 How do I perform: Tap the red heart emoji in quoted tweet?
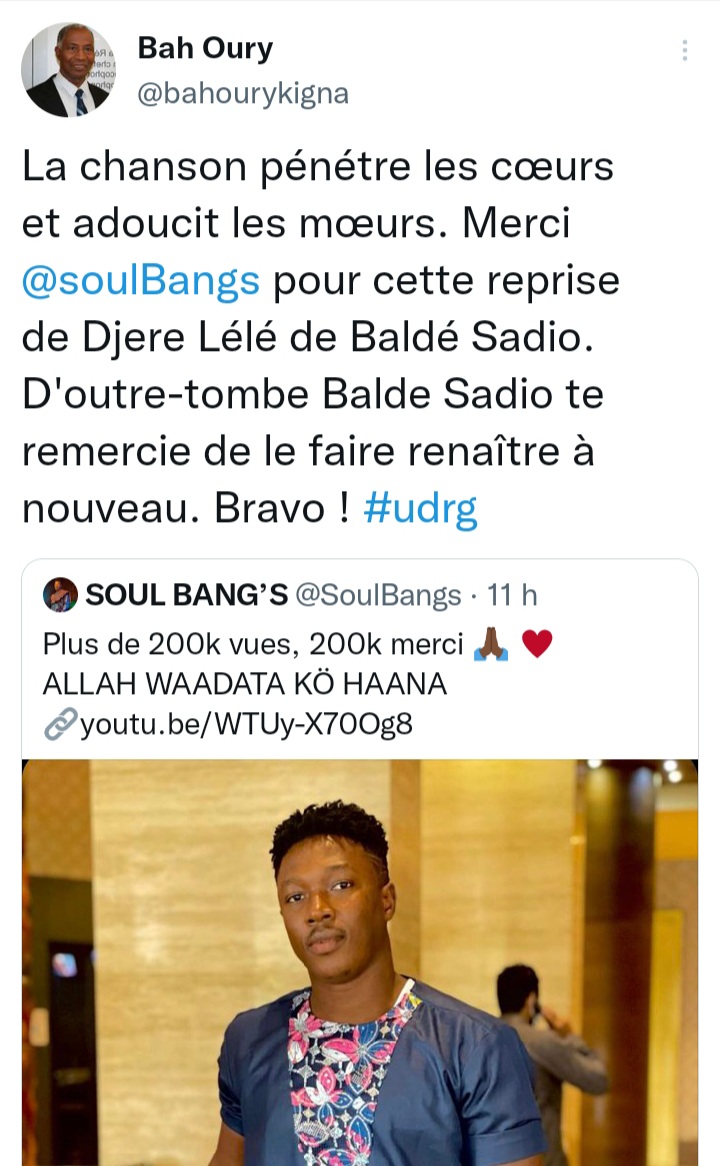537,643
